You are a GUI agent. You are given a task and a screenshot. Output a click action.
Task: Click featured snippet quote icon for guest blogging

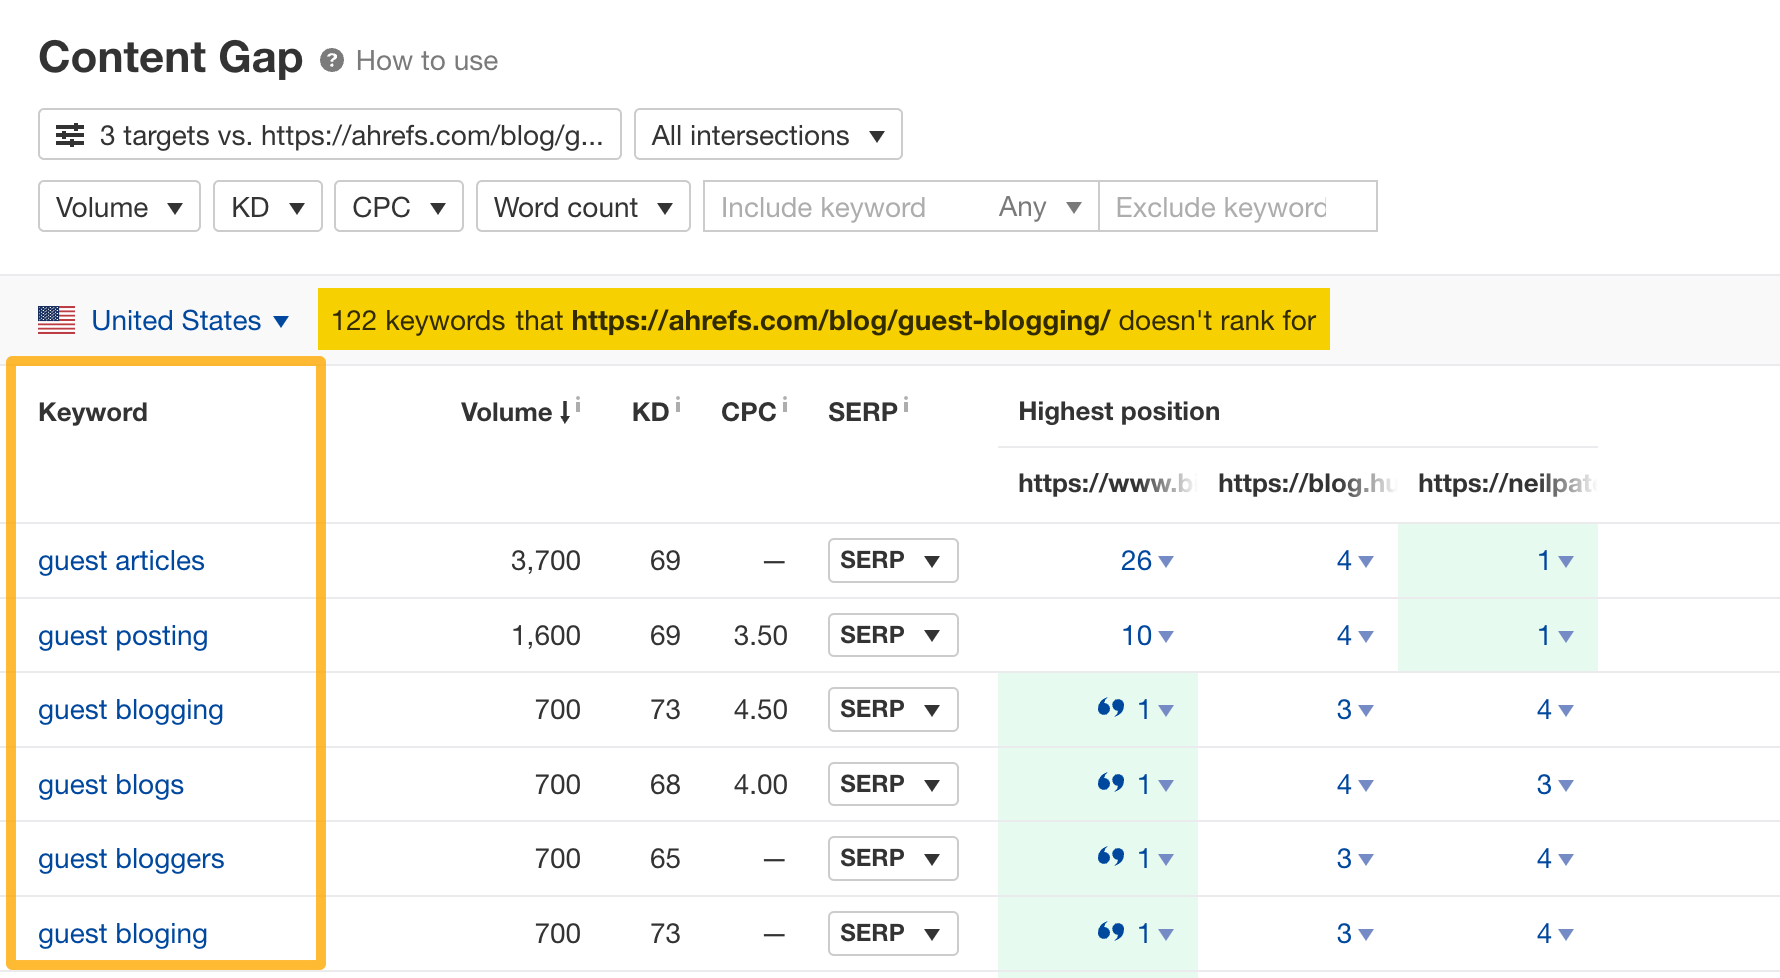pos(1111,708)
